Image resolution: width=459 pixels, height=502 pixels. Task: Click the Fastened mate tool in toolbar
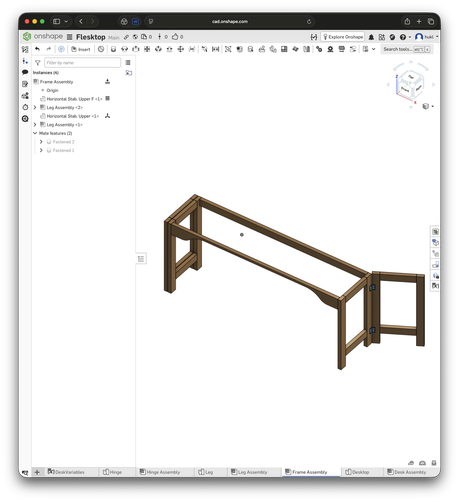113,49
